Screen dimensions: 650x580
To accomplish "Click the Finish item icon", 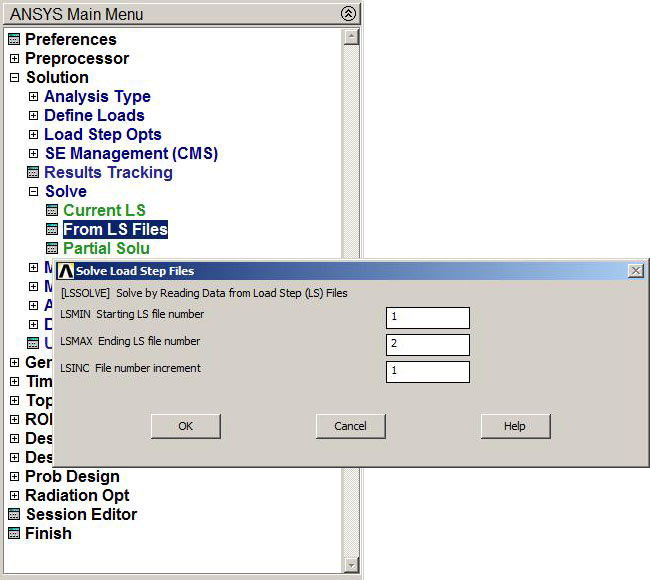I will click(14, 534).
